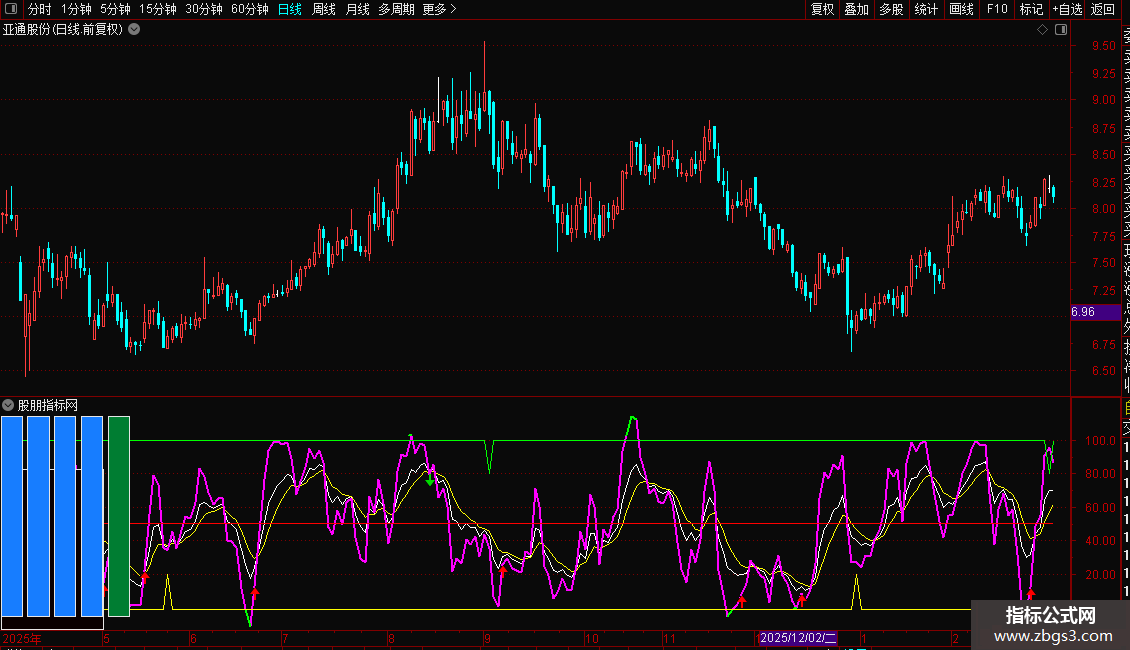Viewport: 1130px width, 650px height.
Task: Click the 2025/12/02 date marker on timeline
Action: (x=798, y=638)
